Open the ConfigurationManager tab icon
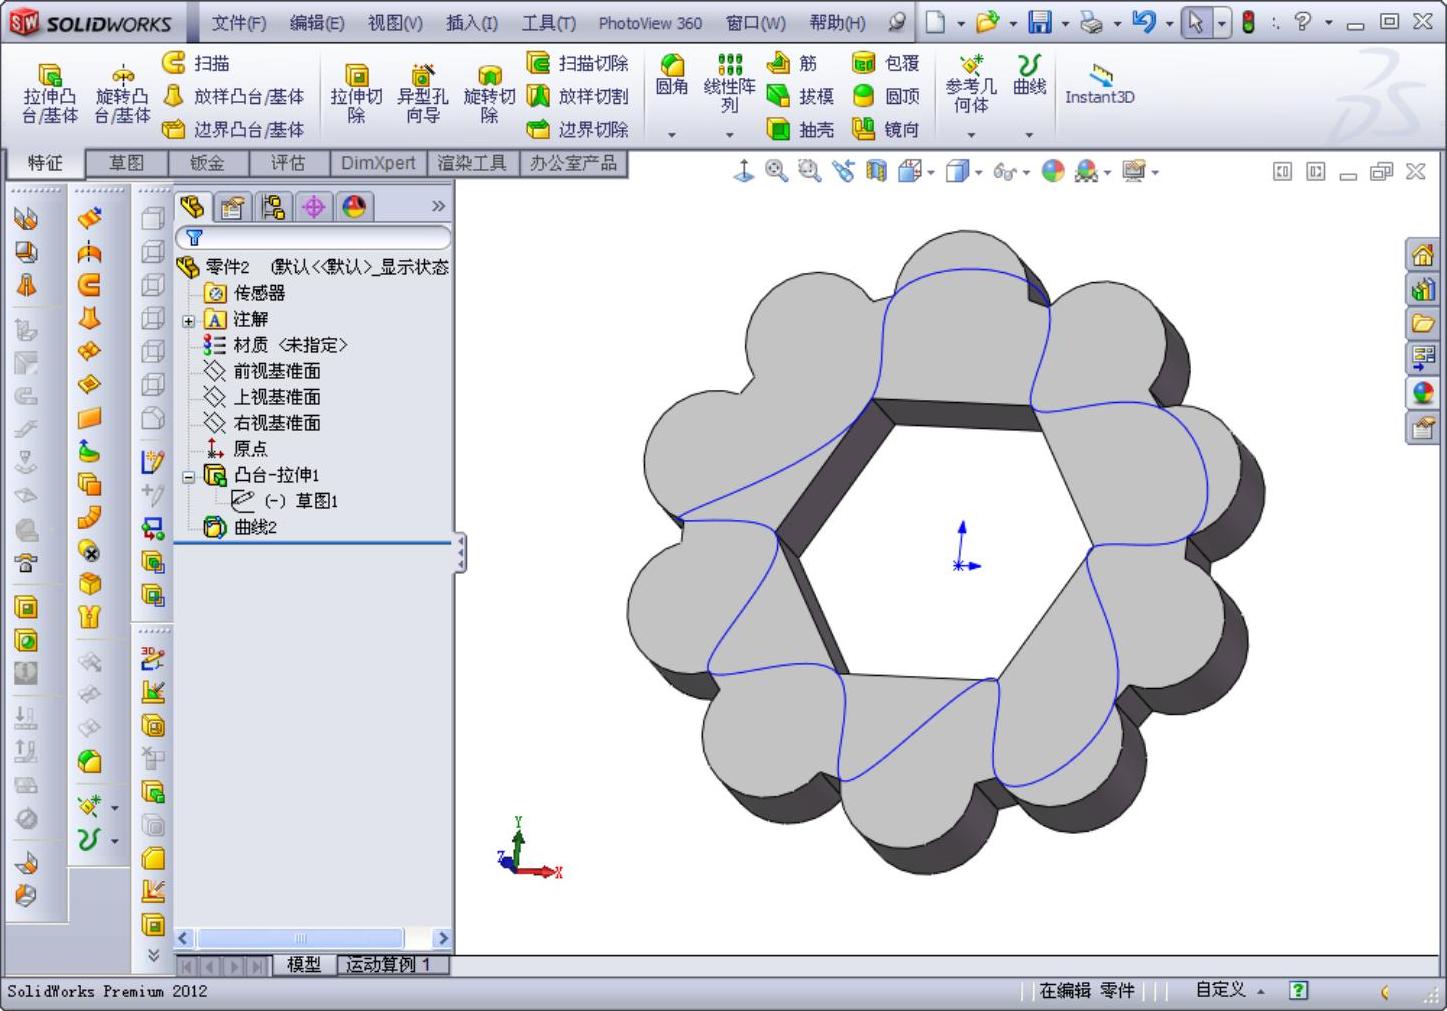 click(273, 207)
